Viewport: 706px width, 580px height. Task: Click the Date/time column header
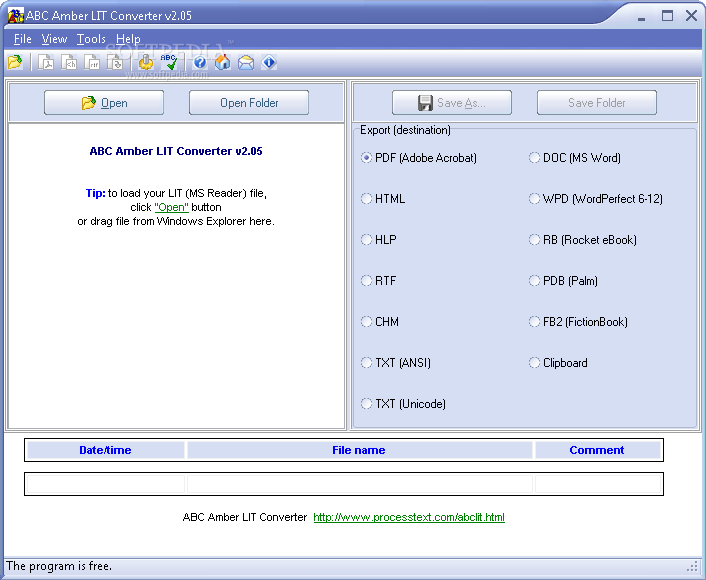tap(105, 450)
